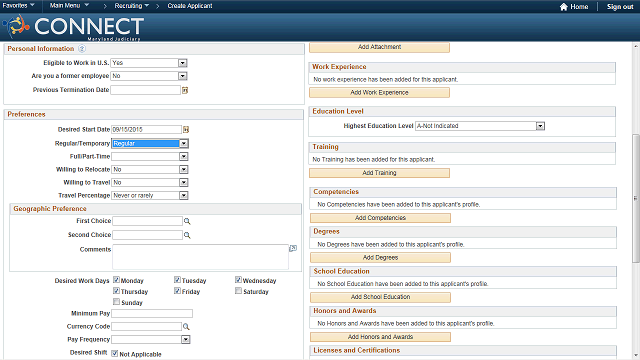This screenshot has width=640, height=360.
Task: Uncheck the Monday work day
Action: (116, 280)
